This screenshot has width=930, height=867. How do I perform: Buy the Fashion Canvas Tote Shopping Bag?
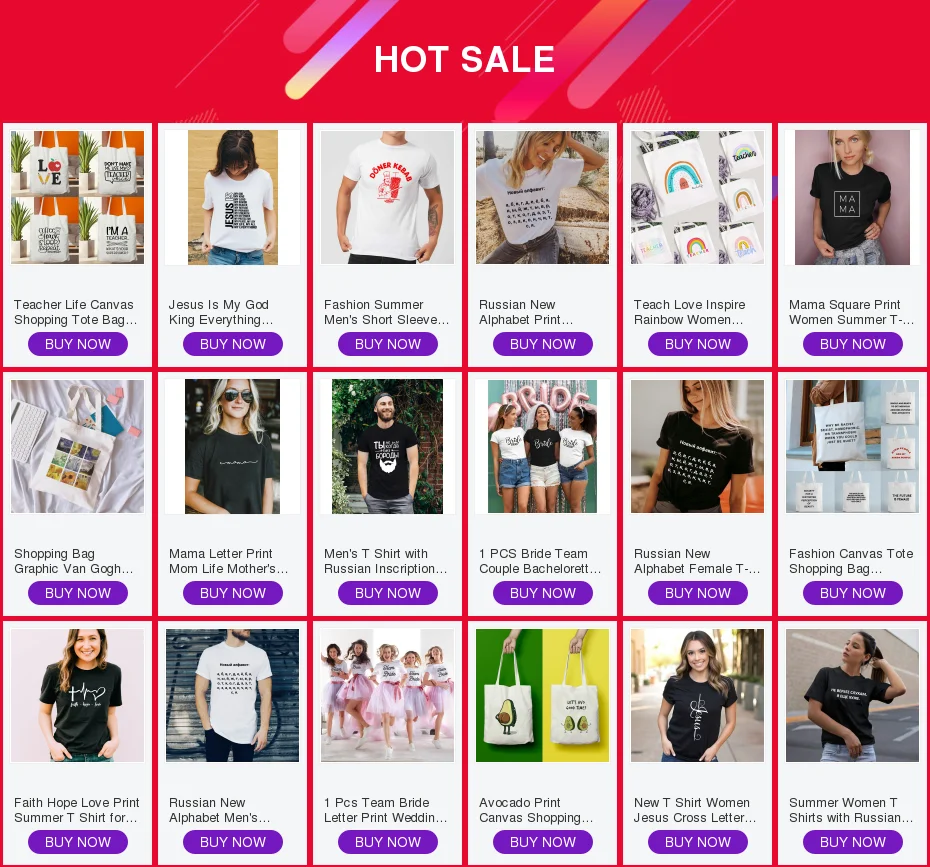tap(853, 593)
